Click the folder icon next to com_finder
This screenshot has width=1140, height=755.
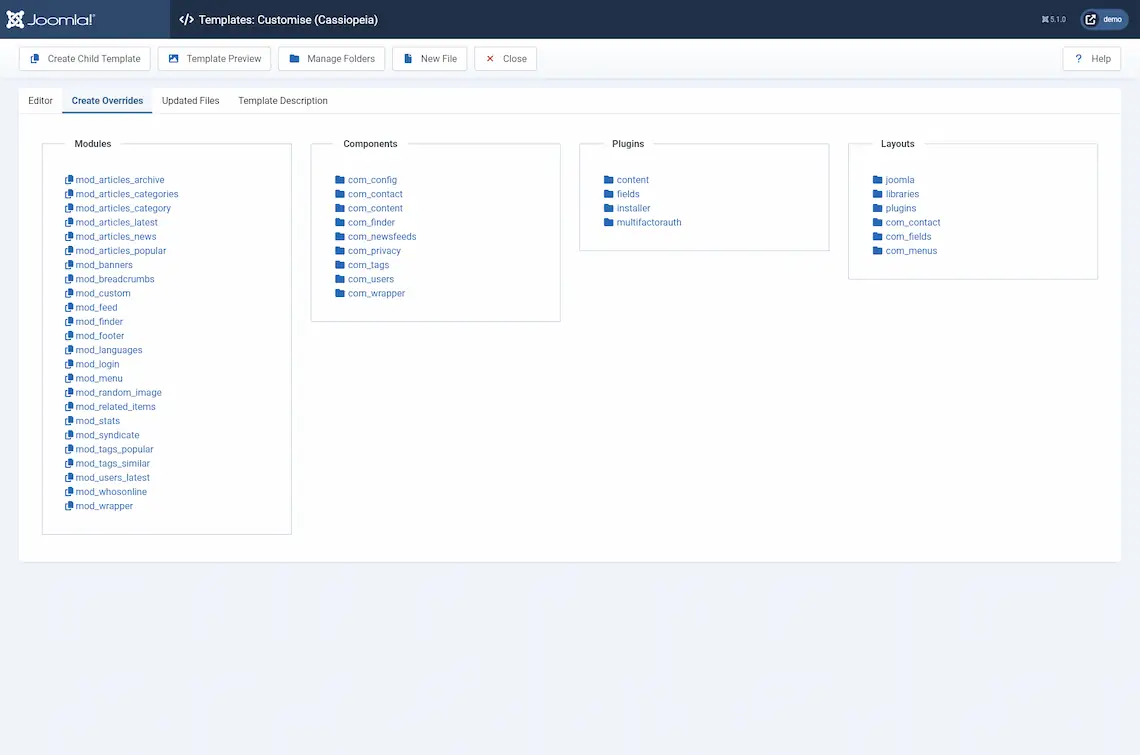(x=340, y=222)
